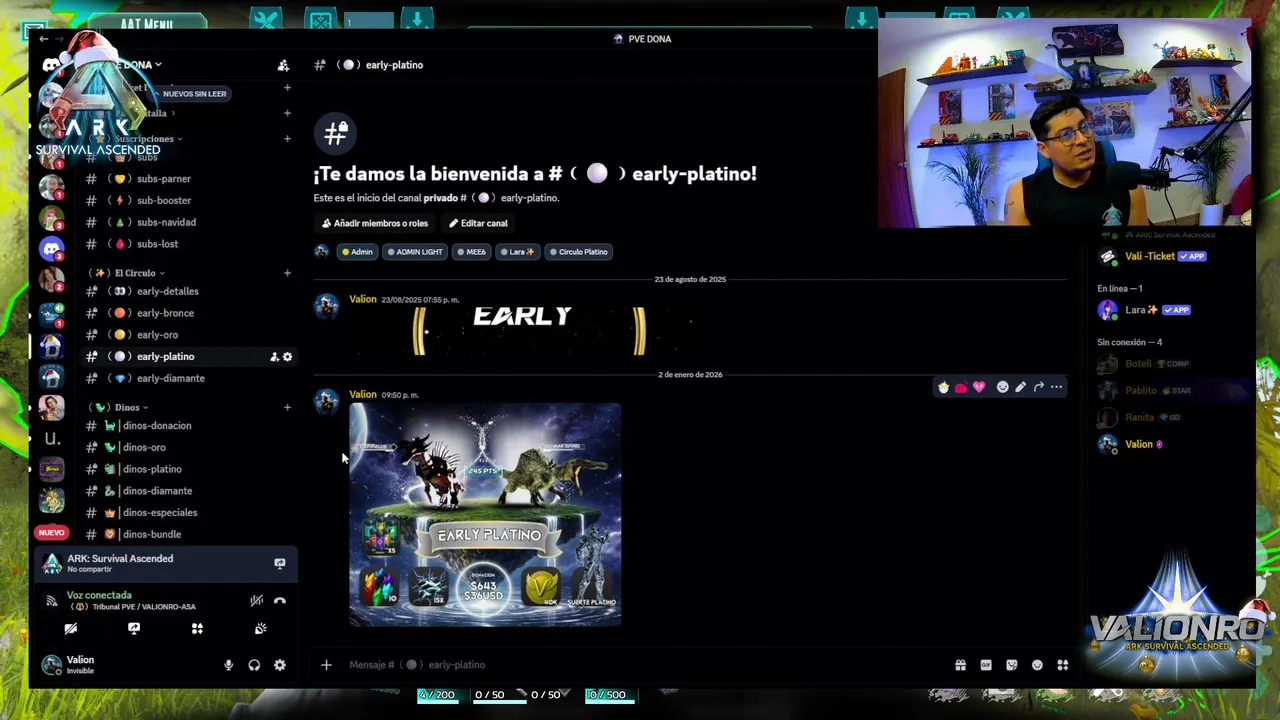The height and width of the screenshot is (720, 1280).
Task: Click Editar canal button
Action: [x=478, y=224]
